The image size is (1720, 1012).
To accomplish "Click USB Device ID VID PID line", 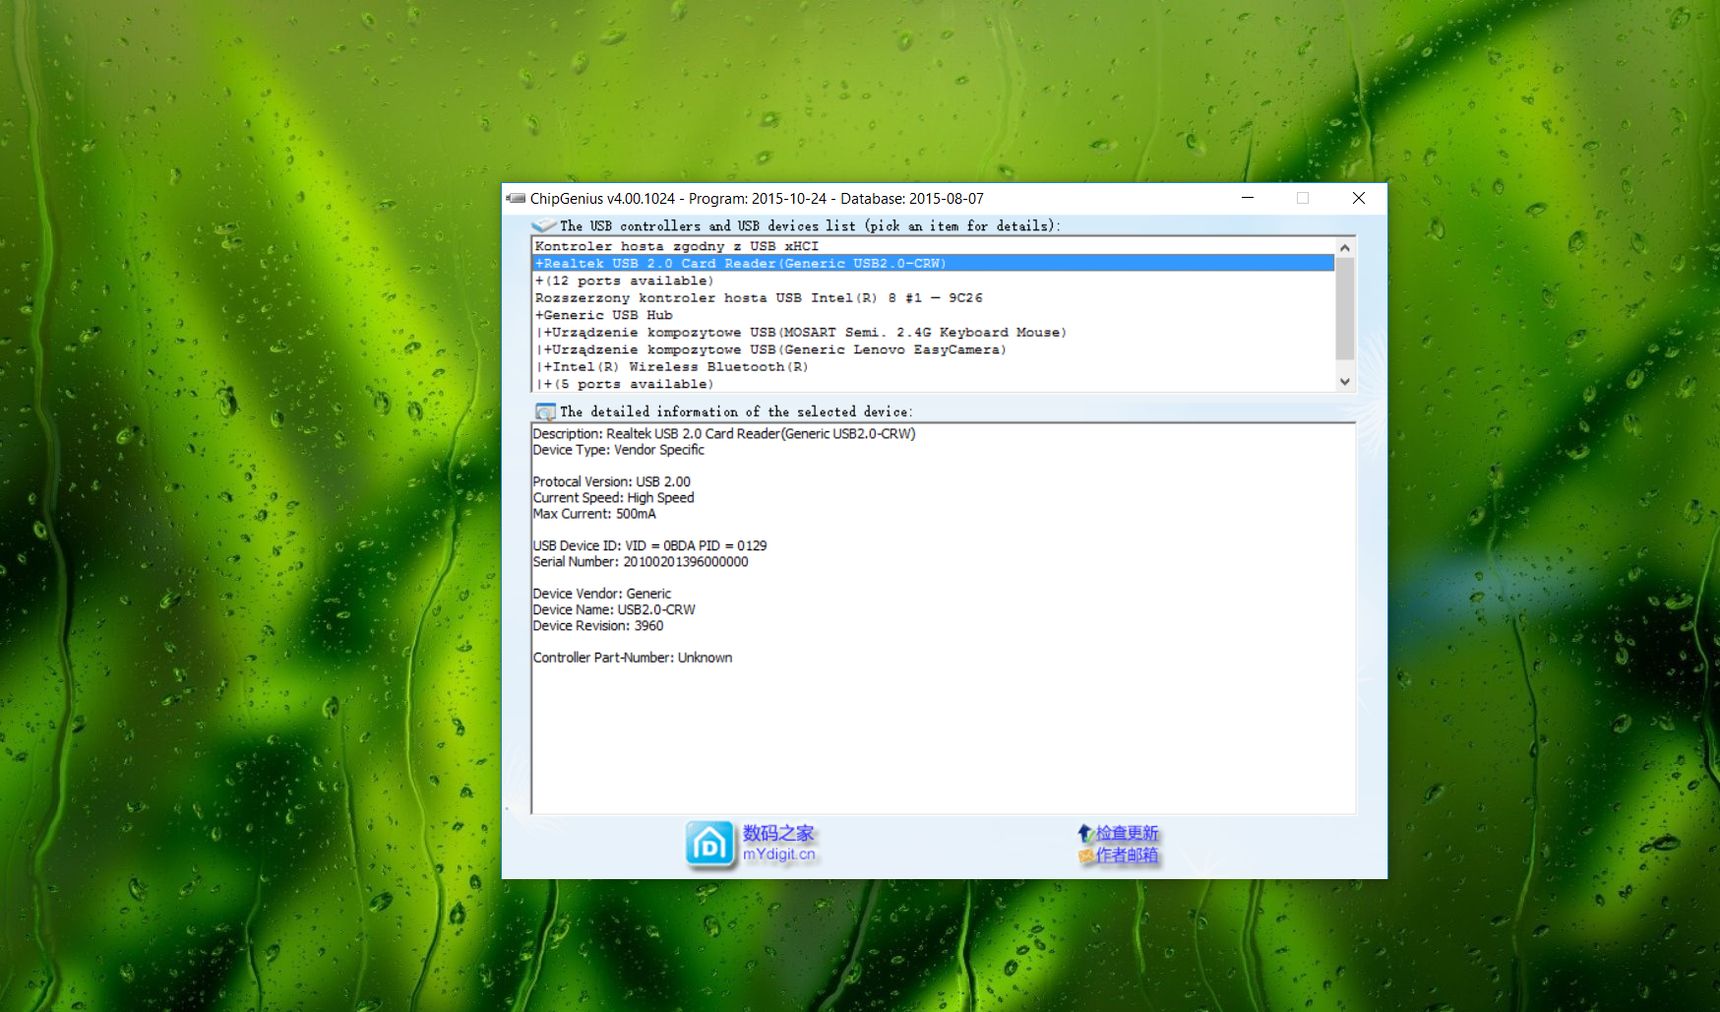I will point(650,546).
